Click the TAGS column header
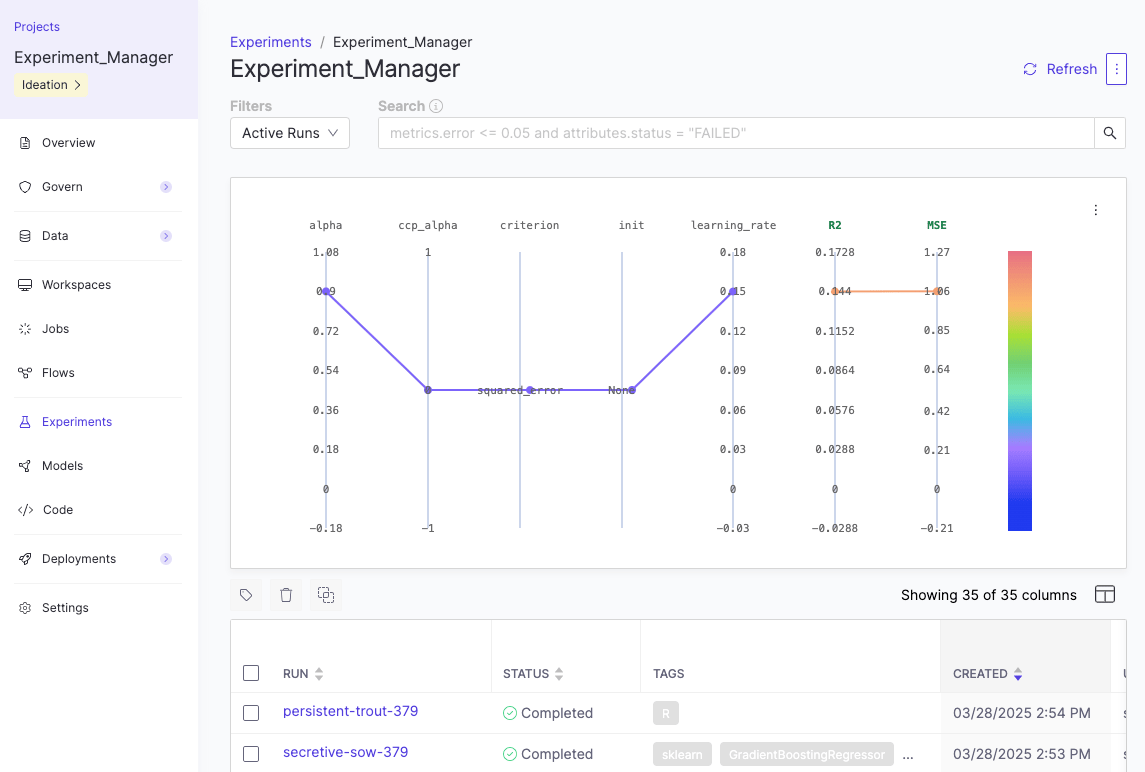 [668, 673]
